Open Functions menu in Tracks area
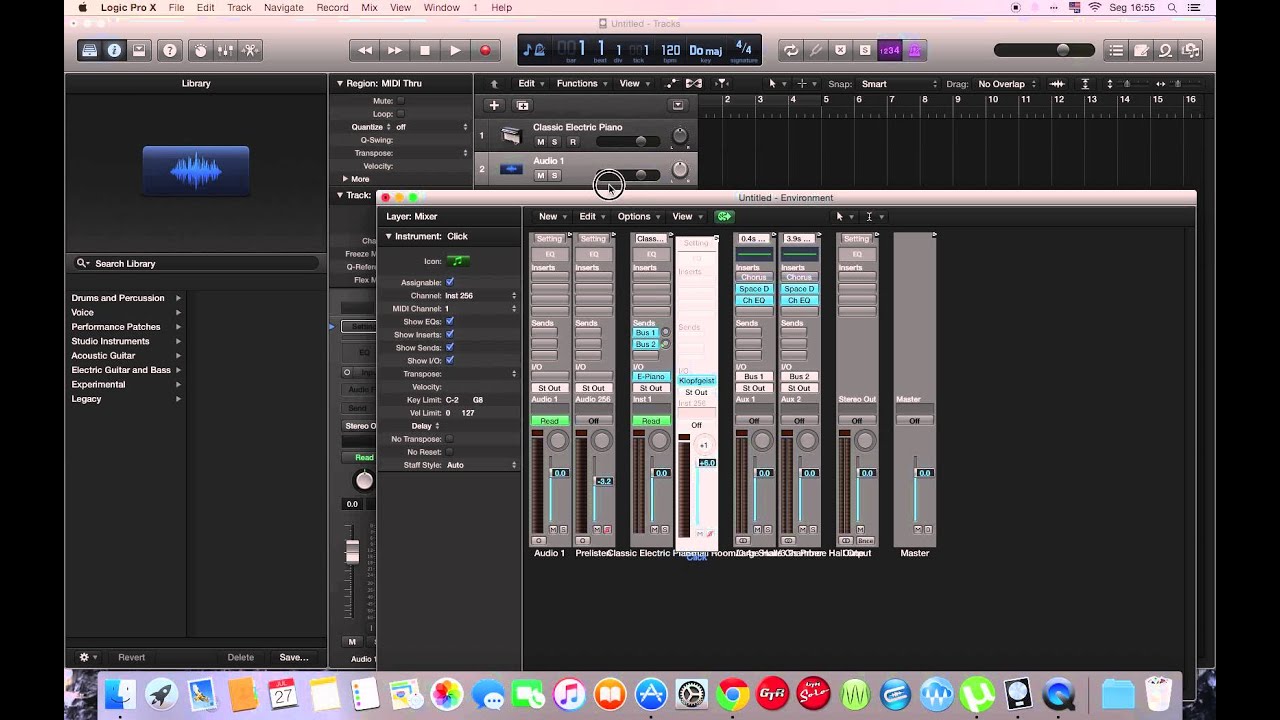The height and width of the screenshot is (720, 1280). pyautogui.click(x=582, y=84)
